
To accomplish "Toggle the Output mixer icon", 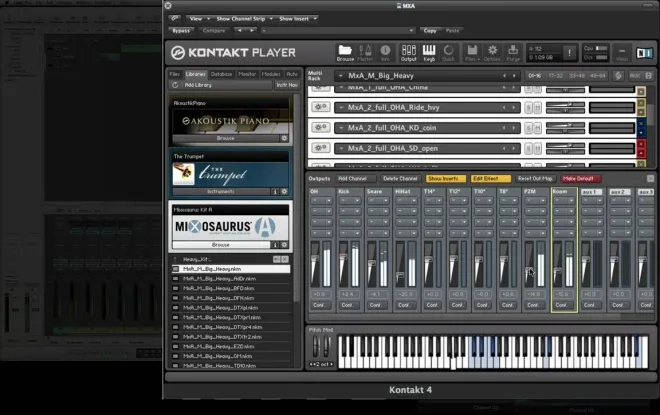I will 408,53.
